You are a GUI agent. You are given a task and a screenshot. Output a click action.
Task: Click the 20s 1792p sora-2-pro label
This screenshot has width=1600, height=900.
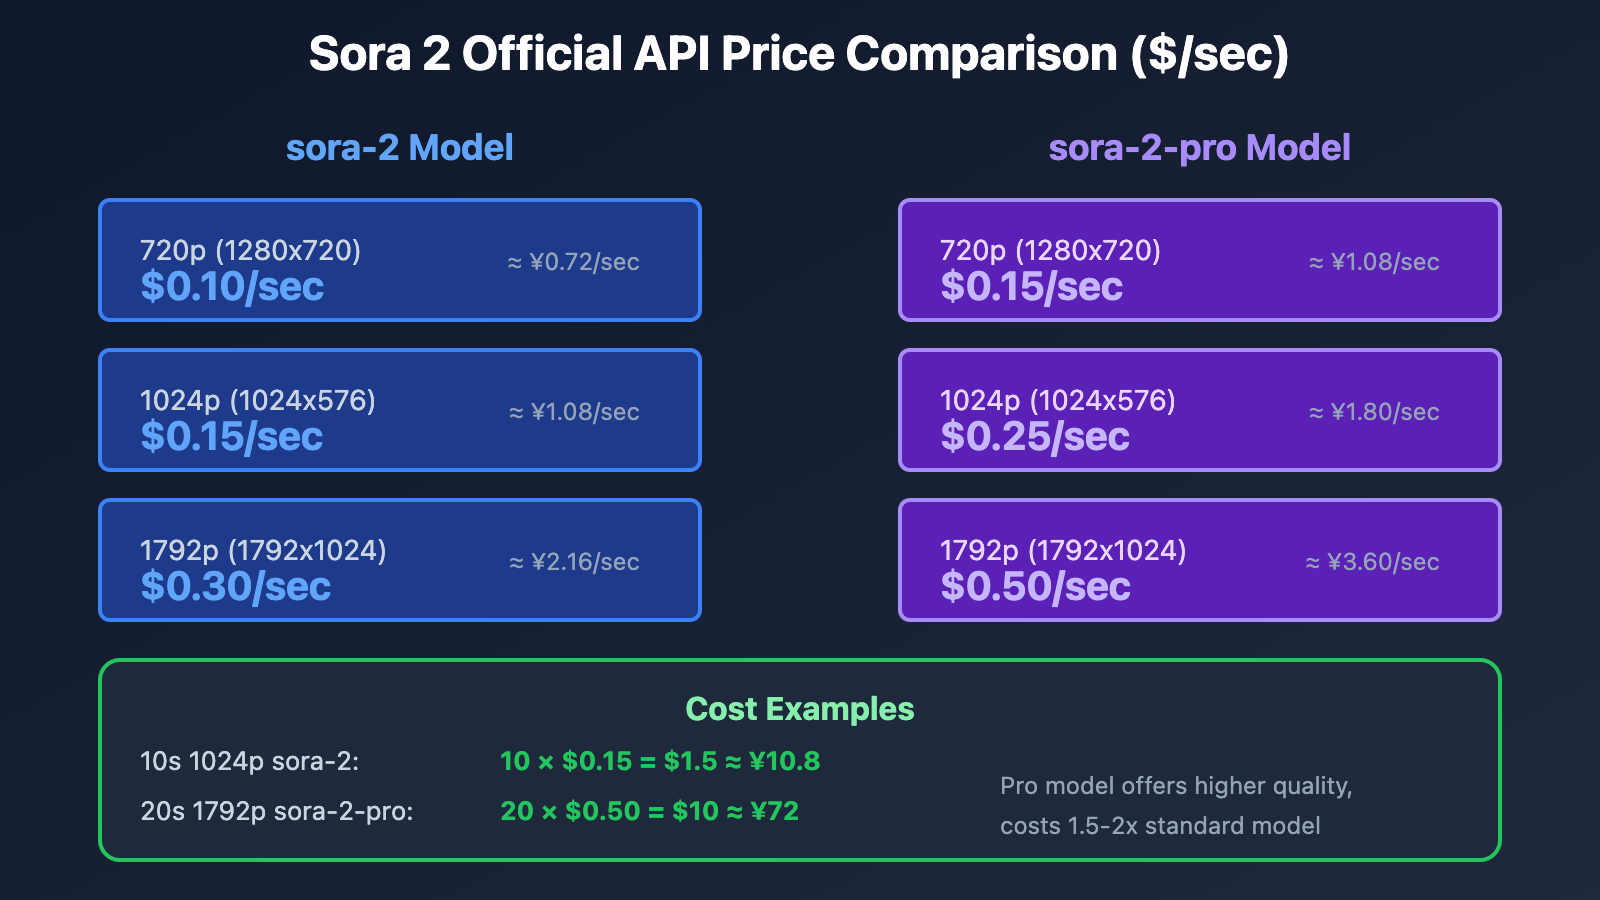(277, 811)
